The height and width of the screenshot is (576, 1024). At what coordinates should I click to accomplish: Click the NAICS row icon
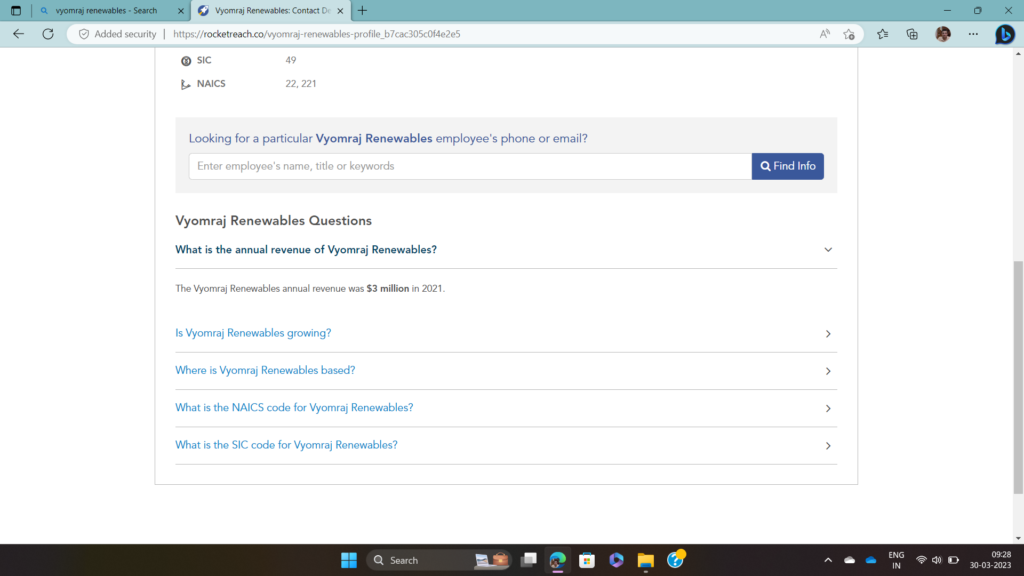coord(185,84)
